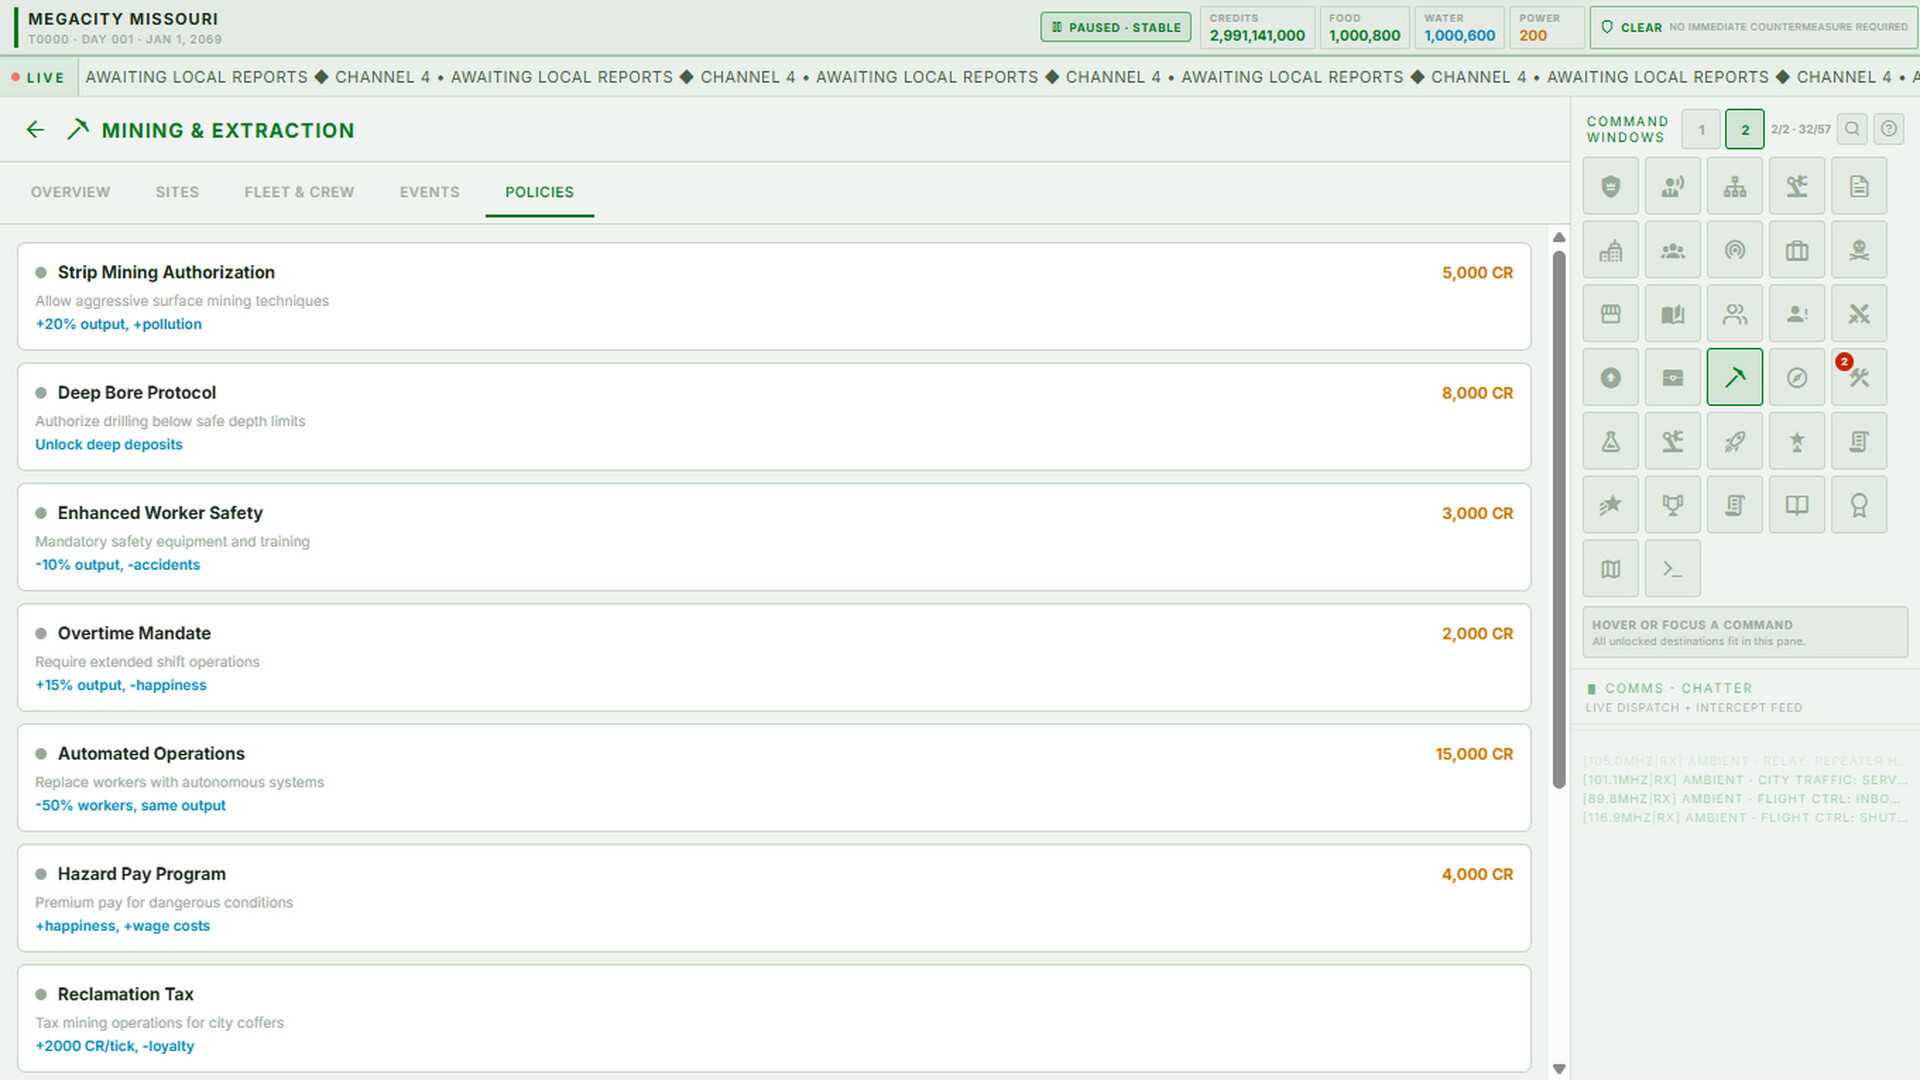Open the radio signal broadcast command
Screen dimensions: 1920x1080
(1734, 250)
